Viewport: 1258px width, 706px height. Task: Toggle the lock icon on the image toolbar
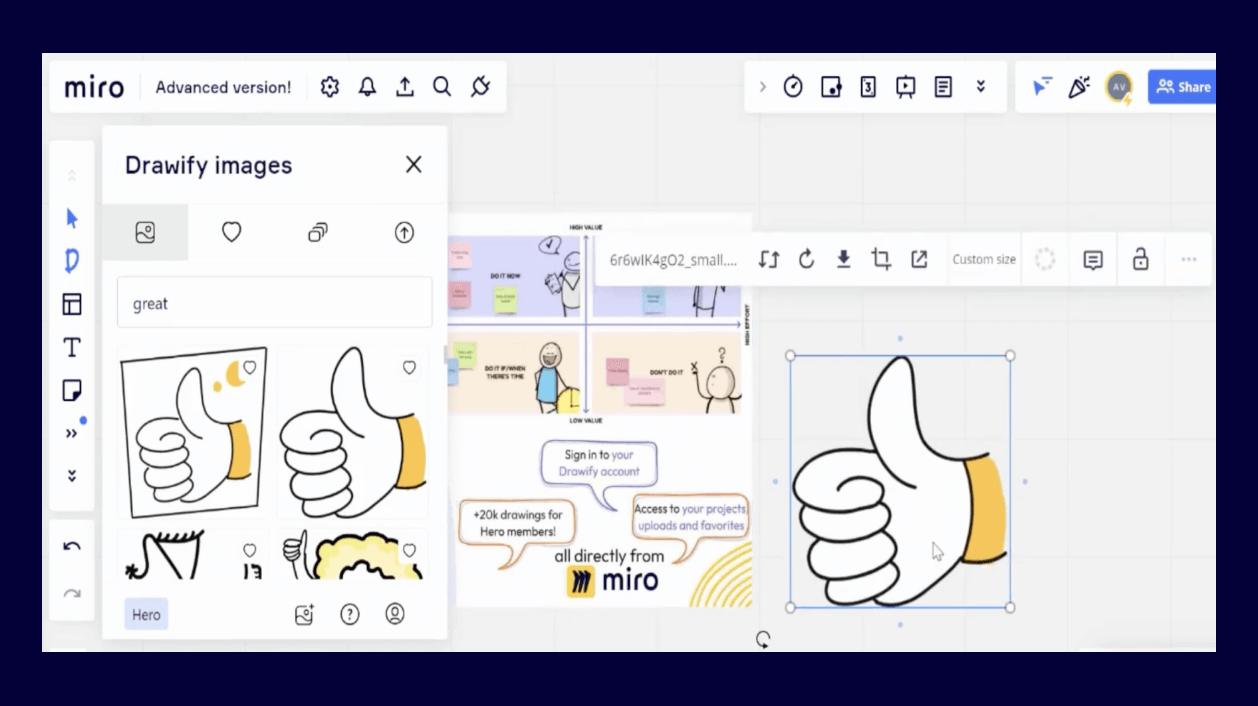[1140, 258]
